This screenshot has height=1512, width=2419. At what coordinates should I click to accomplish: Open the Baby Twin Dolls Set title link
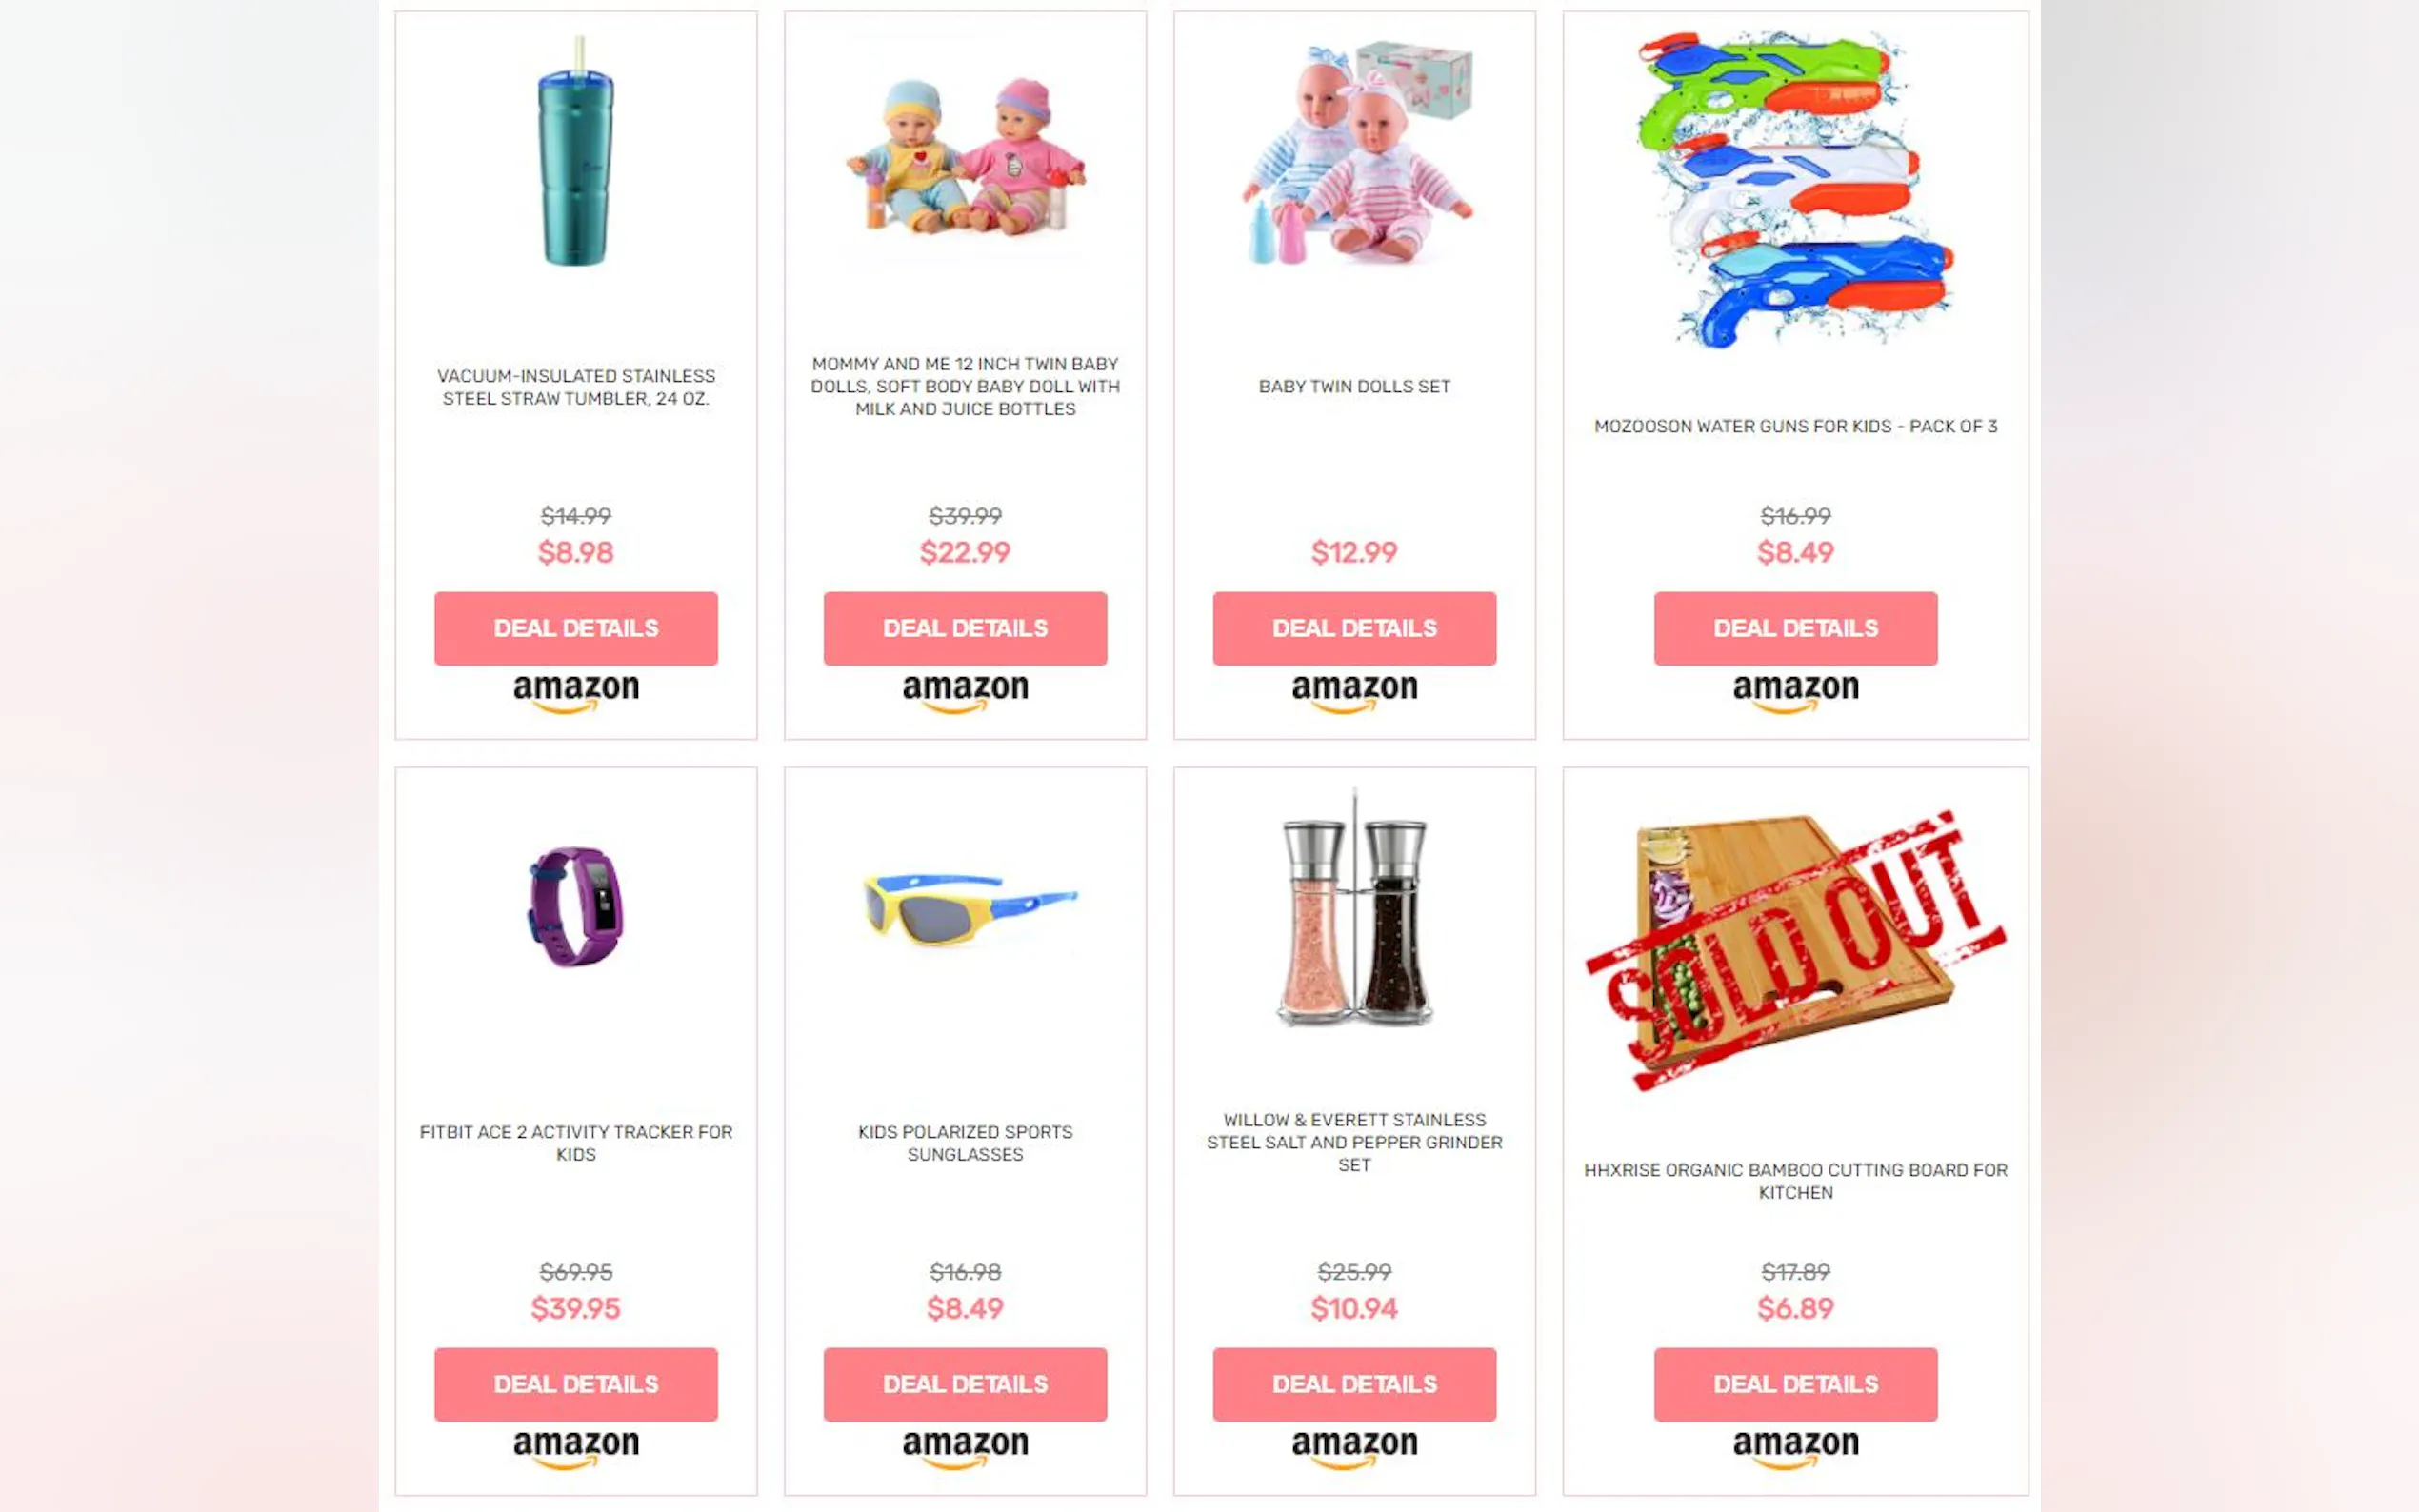click(1354, 386)
